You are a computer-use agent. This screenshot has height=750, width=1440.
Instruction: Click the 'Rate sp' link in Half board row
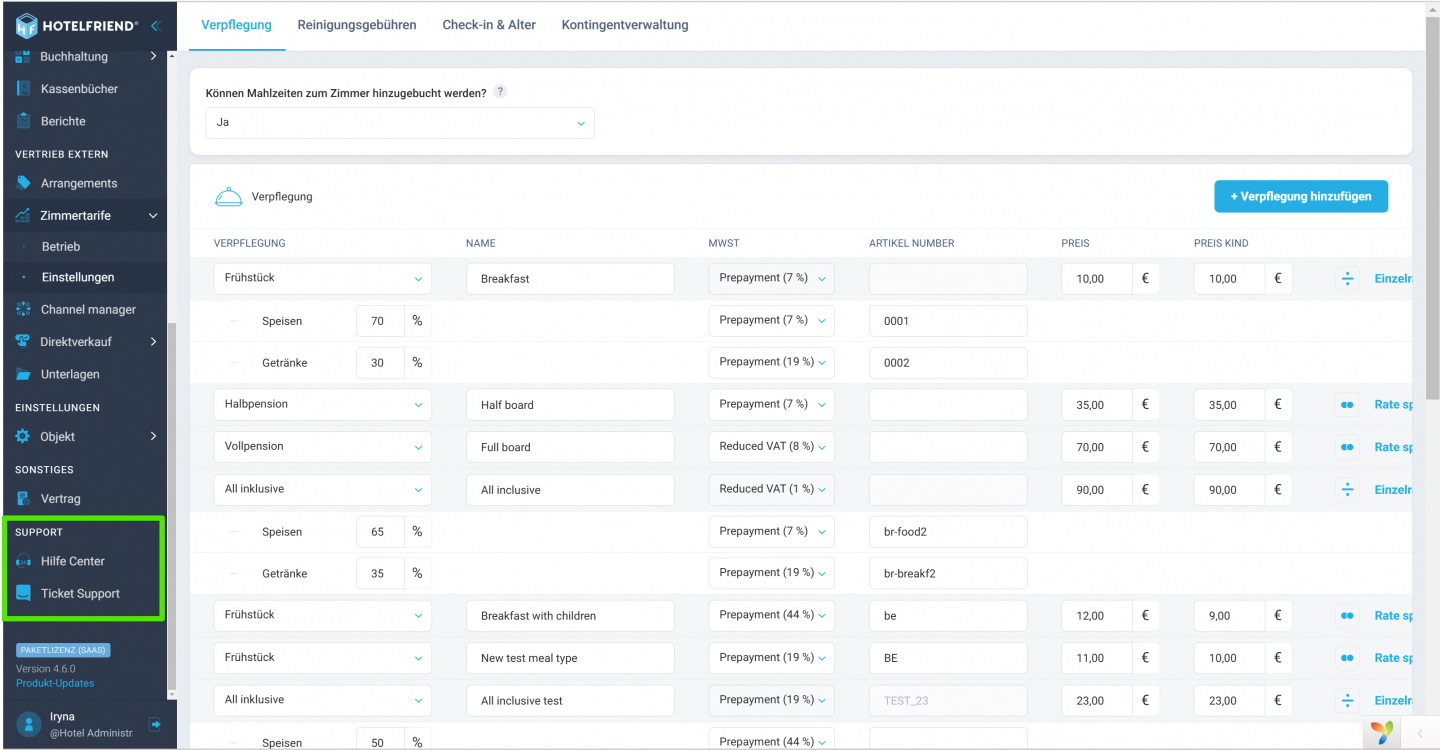[x=1394, y=405]
